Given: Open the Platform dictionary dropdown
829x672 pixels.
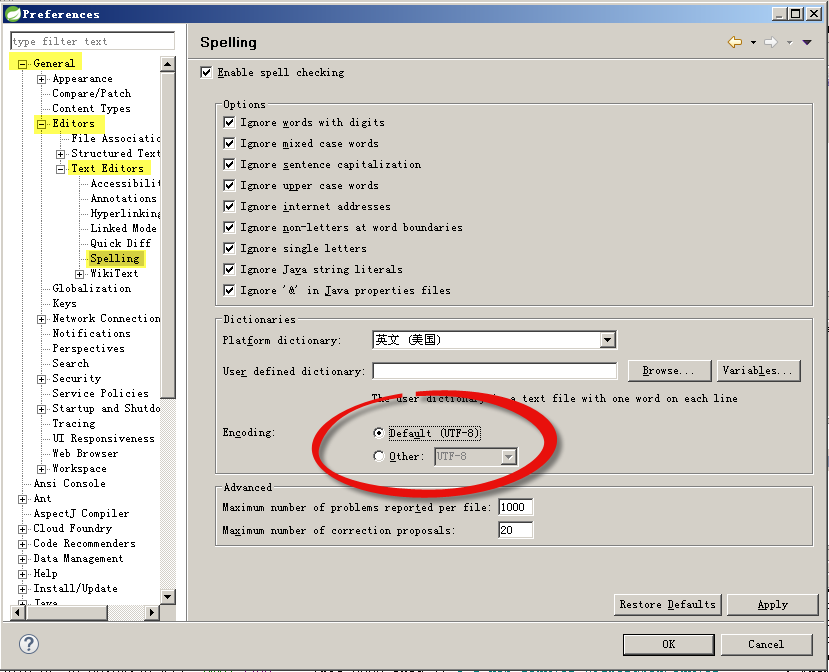Looking at the screenshot, I should (x=607, y=341).
